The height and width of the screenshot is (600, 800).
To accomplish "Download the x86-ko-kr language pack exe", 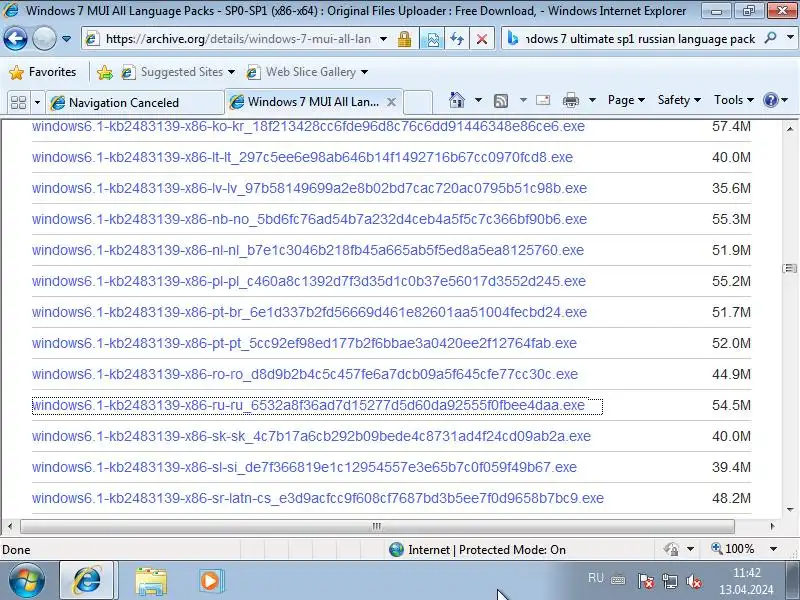I will tap(308, 126).
